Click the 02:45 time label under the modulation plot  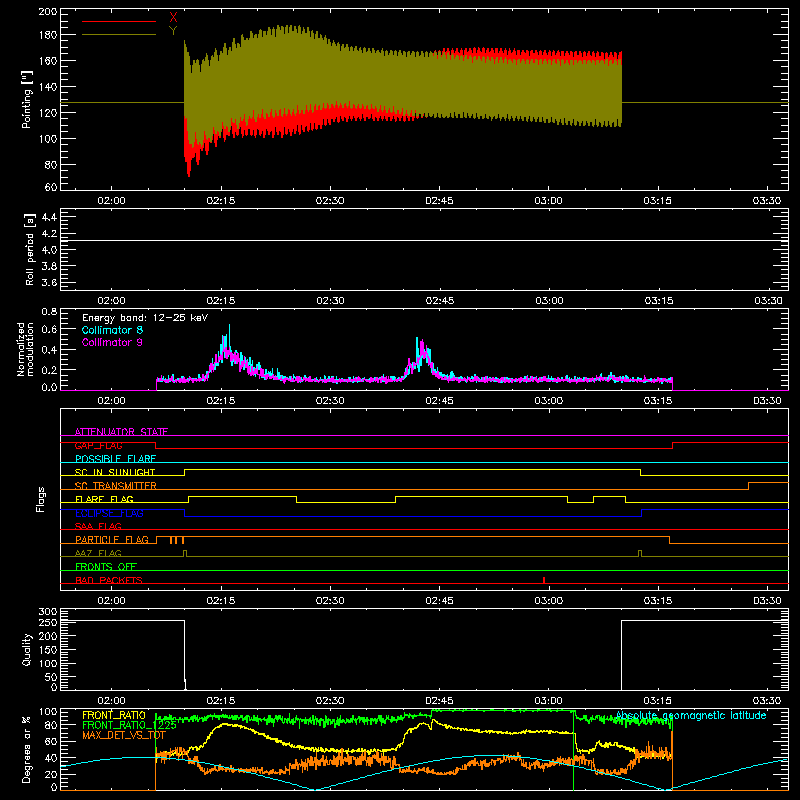(x=439, y=401)
